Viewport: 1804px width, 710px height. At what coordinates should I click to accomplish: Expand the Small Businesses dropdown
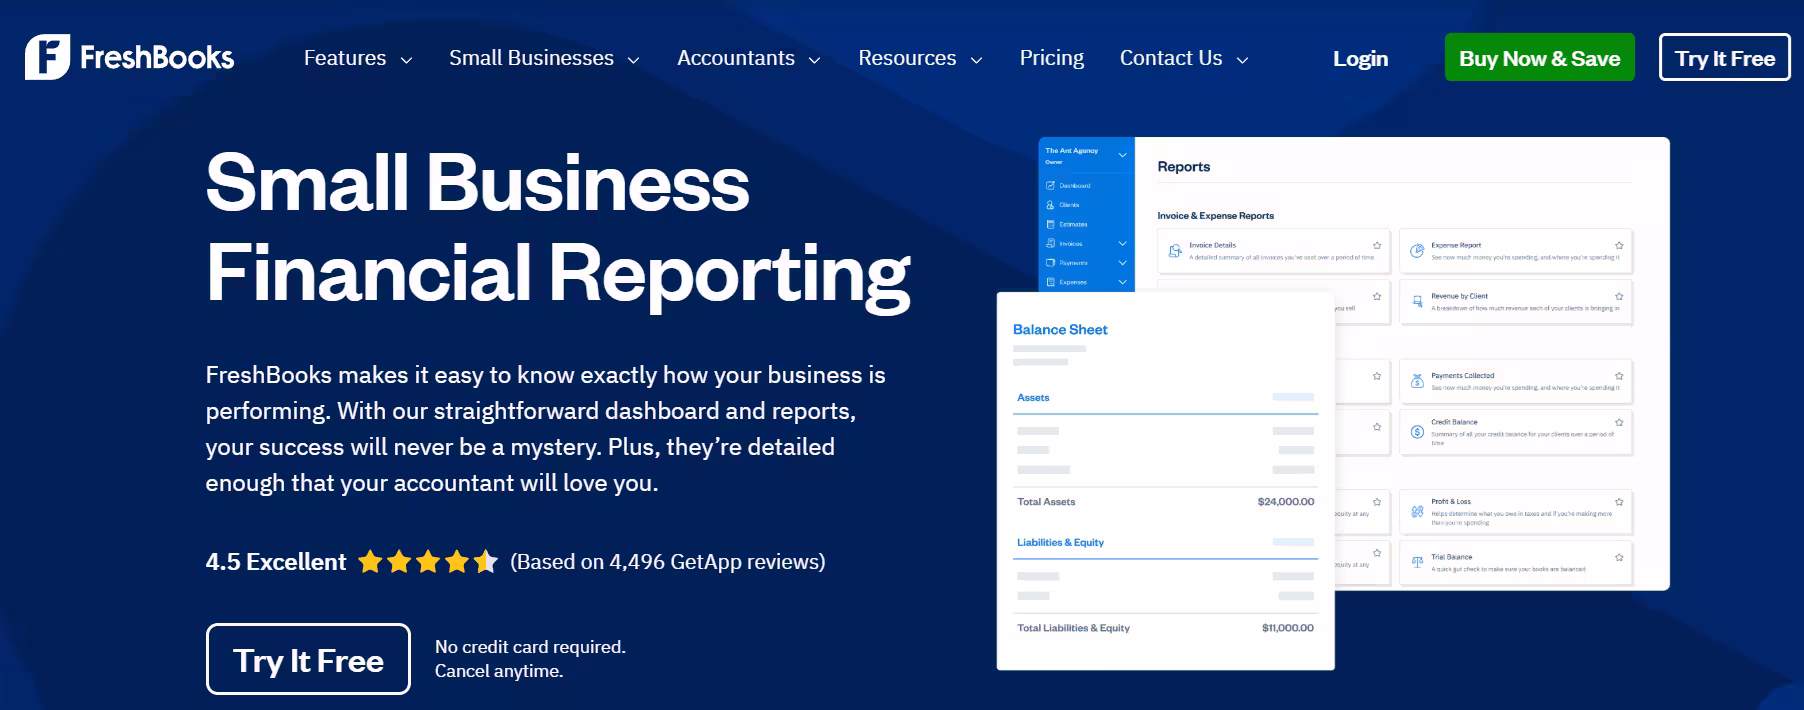coord(543,59)
